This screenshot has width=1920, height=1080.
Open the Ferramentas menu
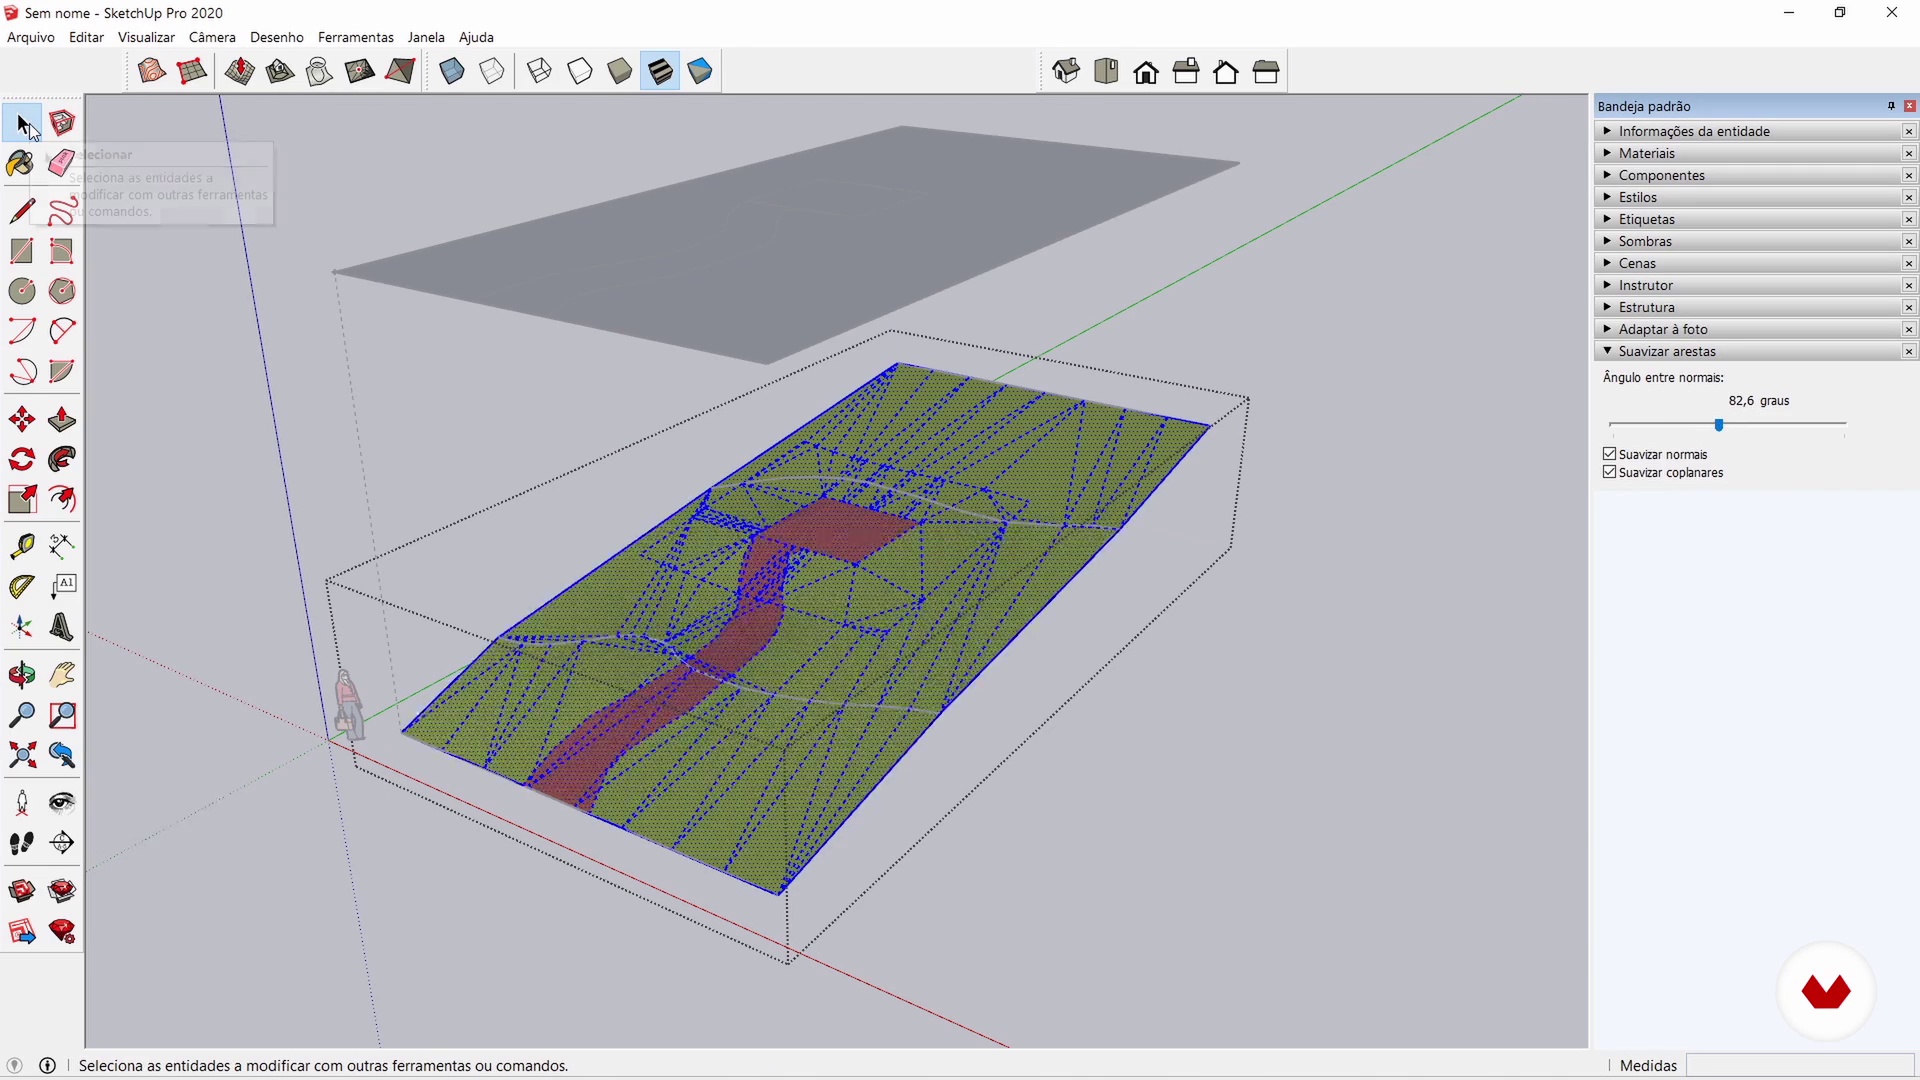point(355,37)
